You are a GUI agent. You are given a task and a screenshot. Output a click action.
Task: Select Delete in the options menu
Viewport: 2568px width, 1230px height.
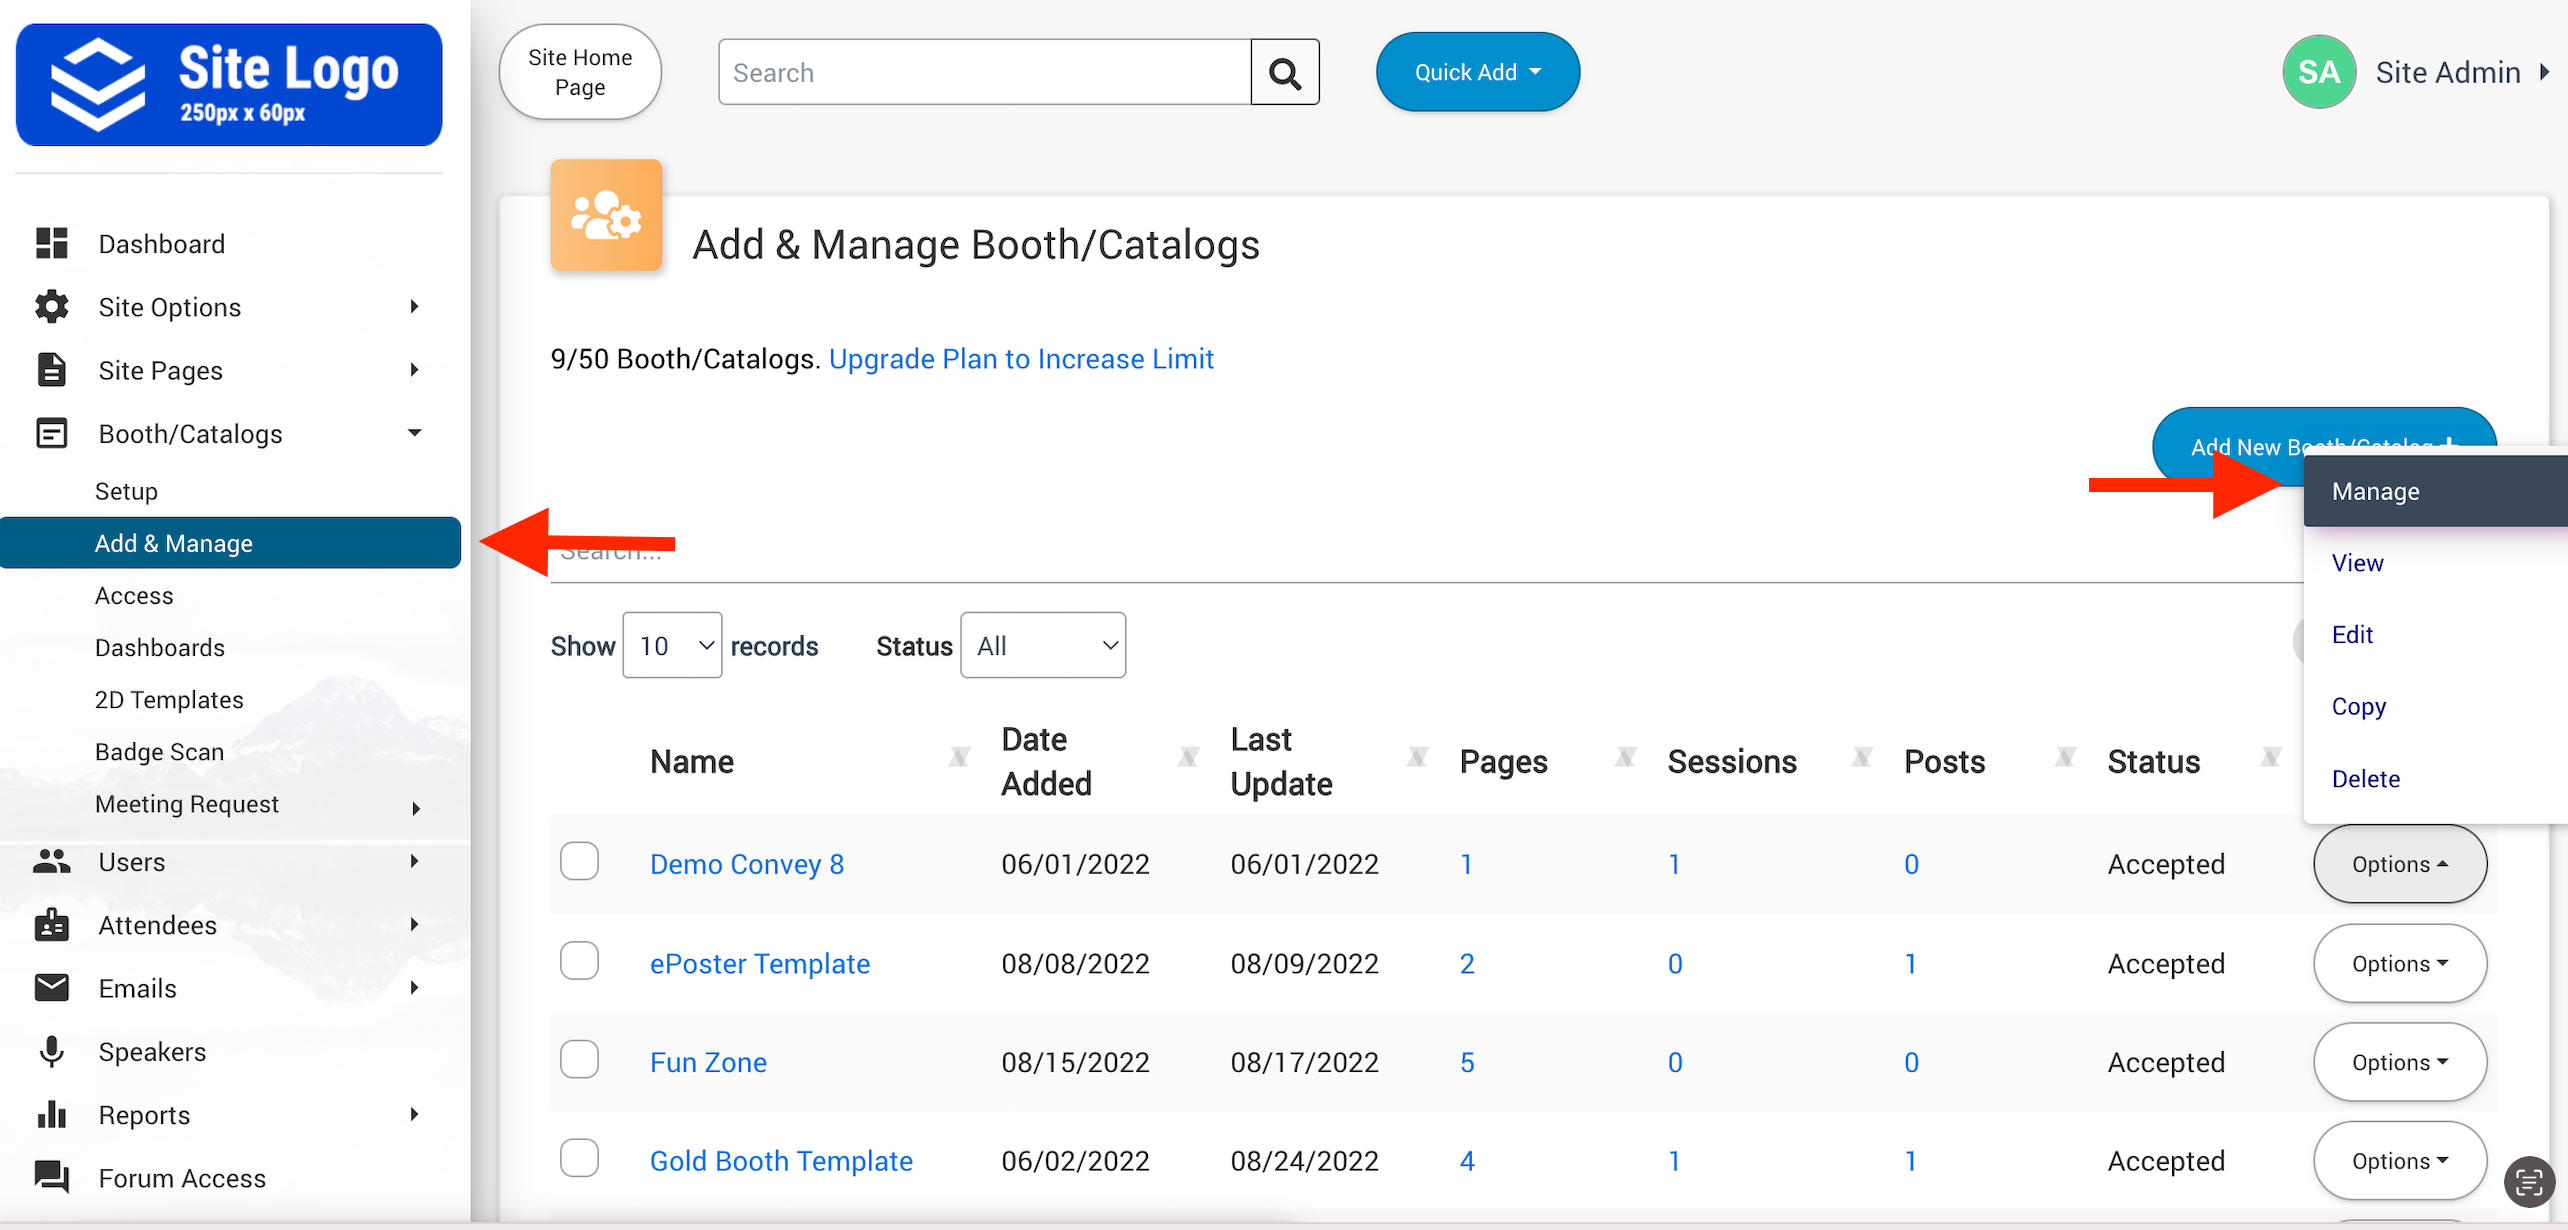point(2365,779)
